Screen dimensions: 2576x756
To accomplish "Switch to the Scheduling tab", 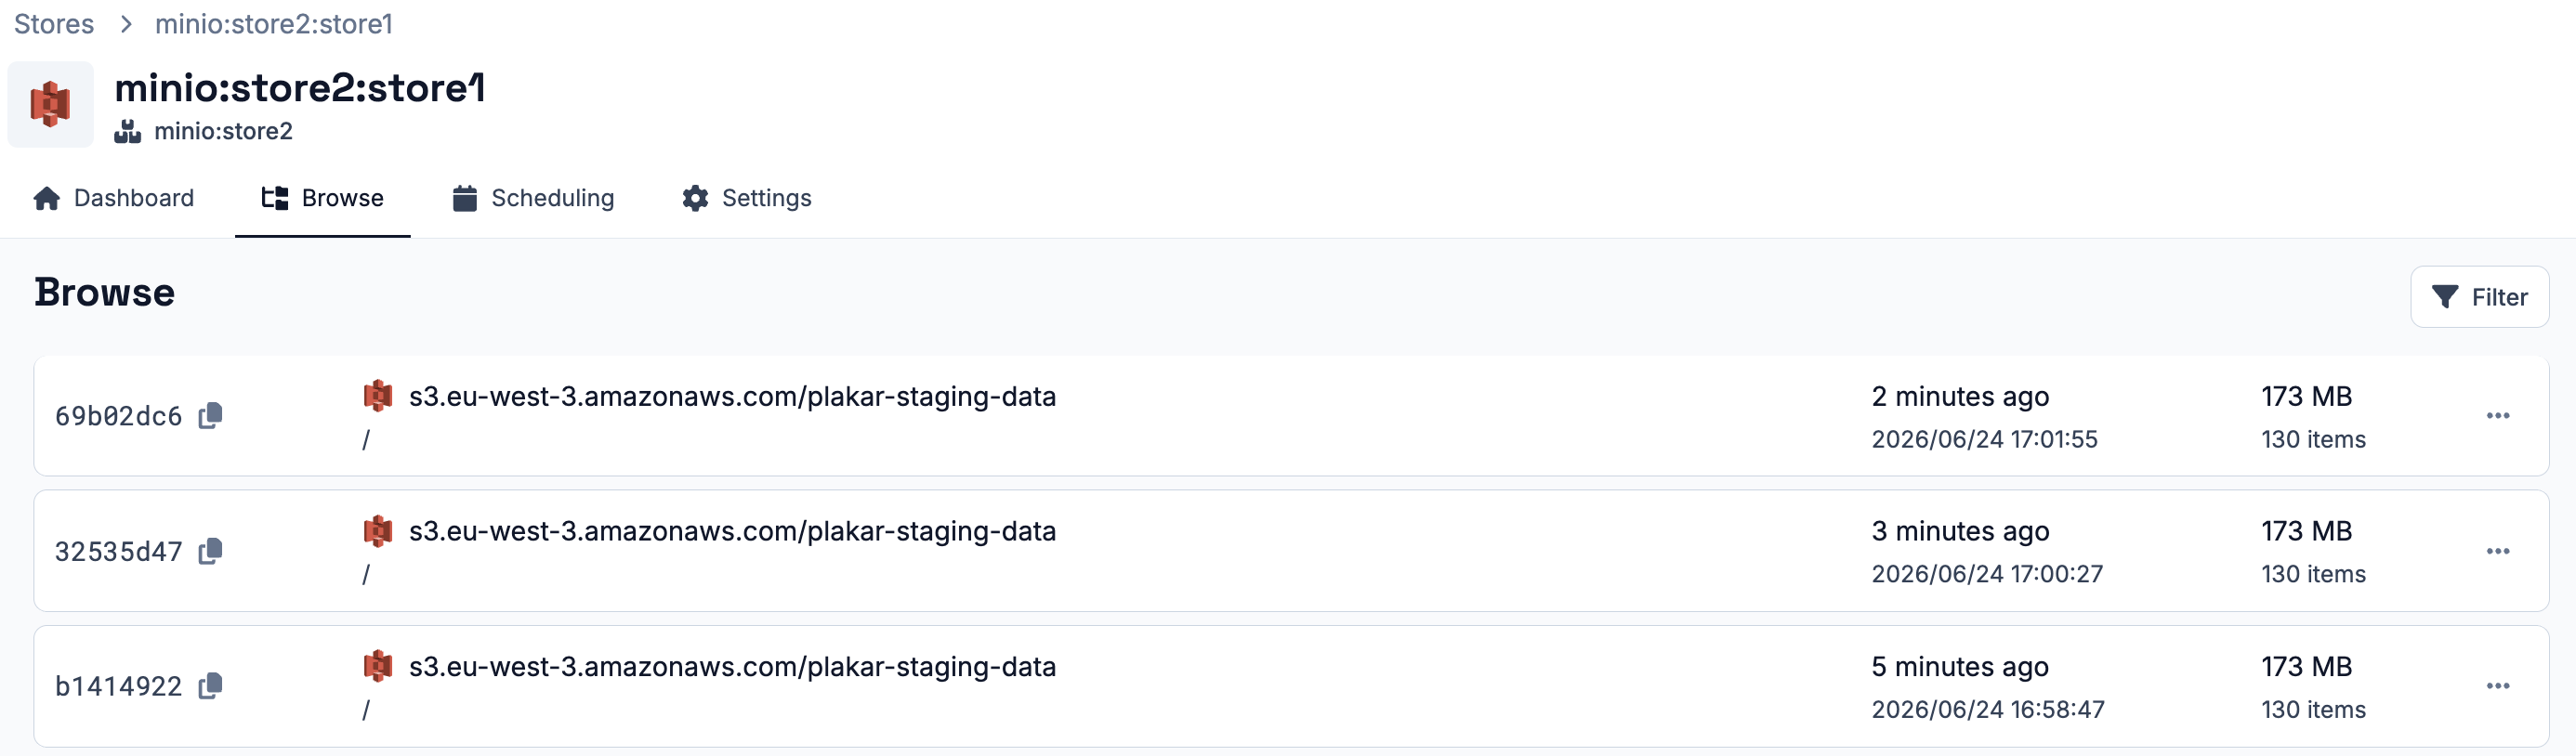I will point(533,198).
